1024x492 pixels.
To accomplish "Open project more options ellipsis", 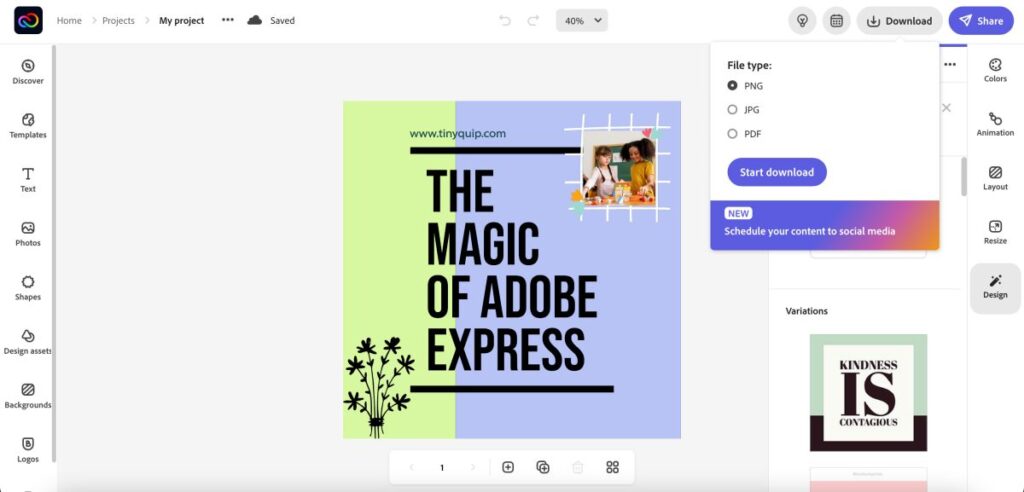I will [x=227, y=20].
